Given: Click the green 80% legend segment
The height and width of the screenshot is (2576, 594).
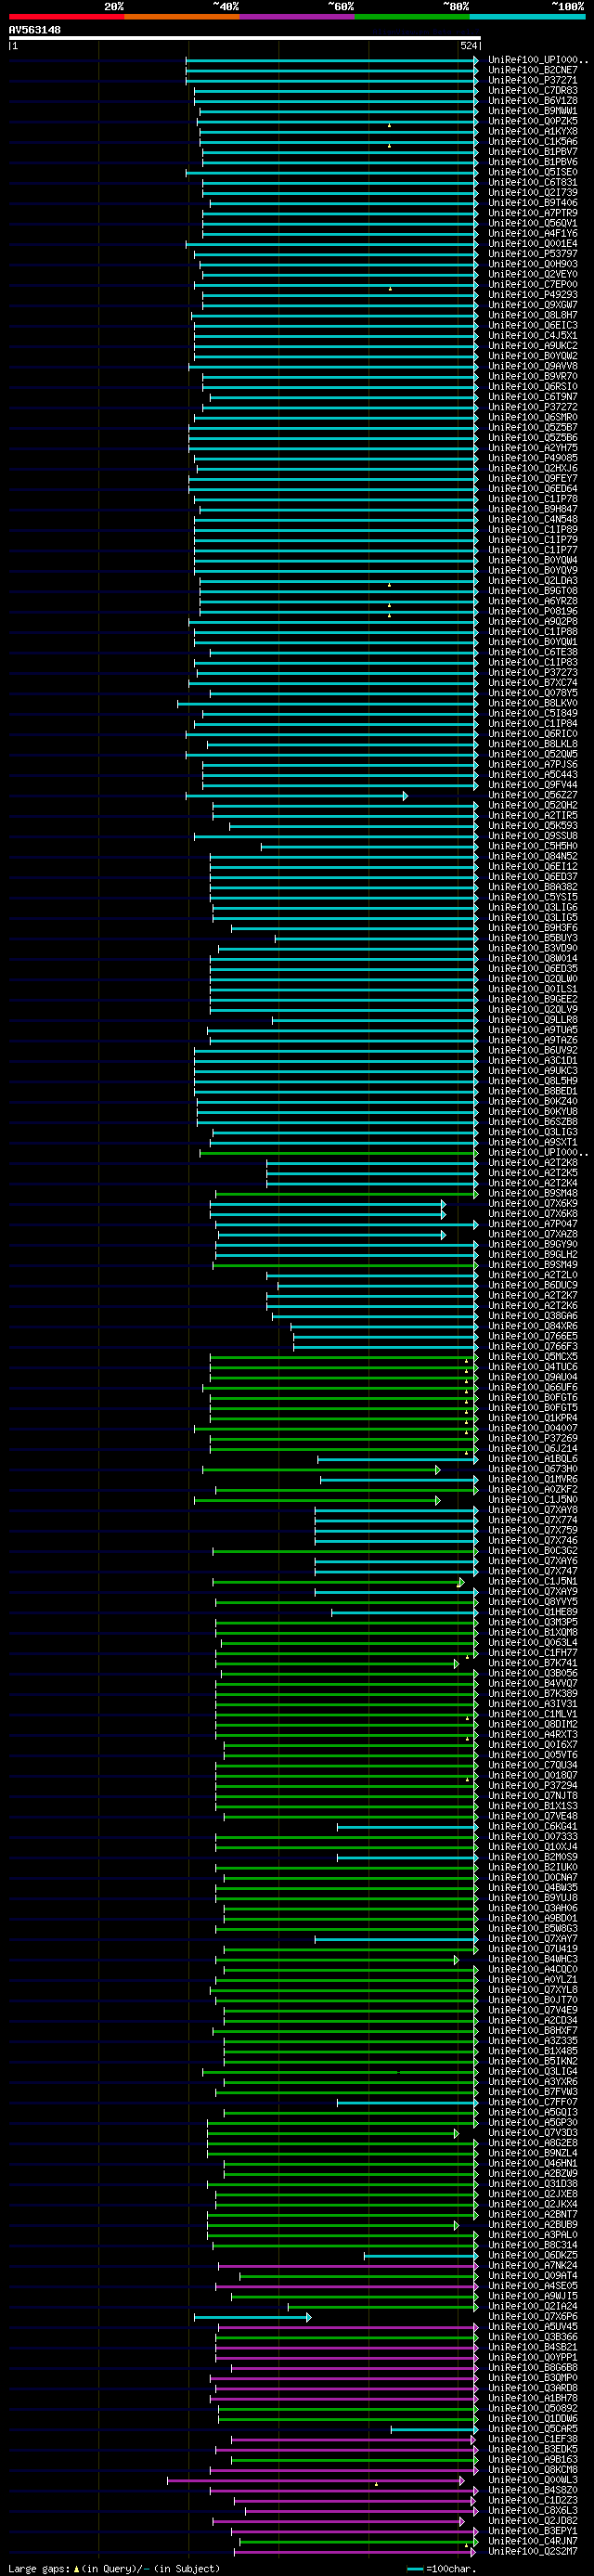Looking at the screenshot, I should [x=412, y=17].
